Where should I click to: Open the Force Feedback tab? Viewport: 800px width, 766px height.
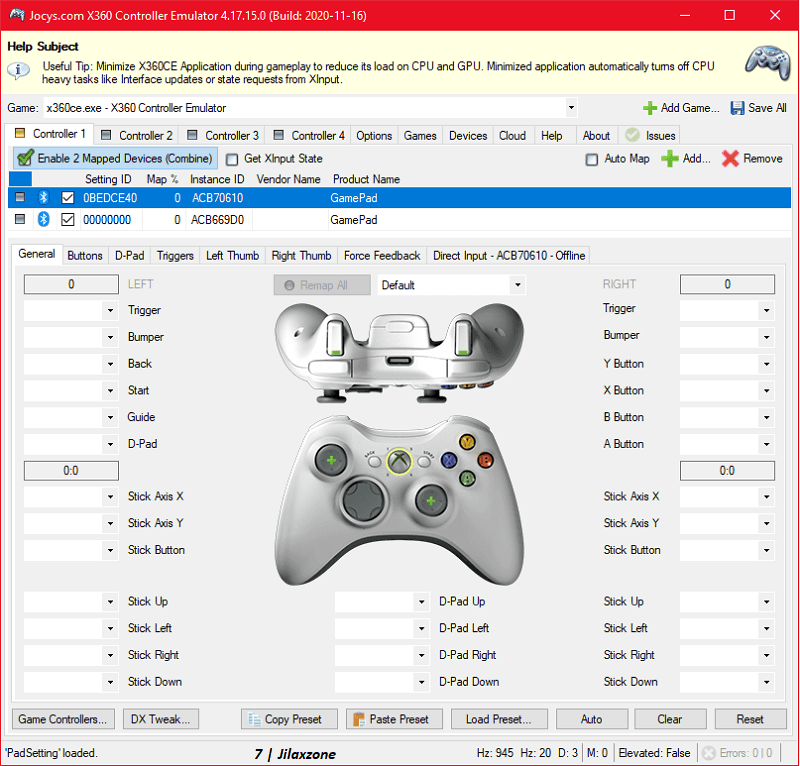pos(381,255)
